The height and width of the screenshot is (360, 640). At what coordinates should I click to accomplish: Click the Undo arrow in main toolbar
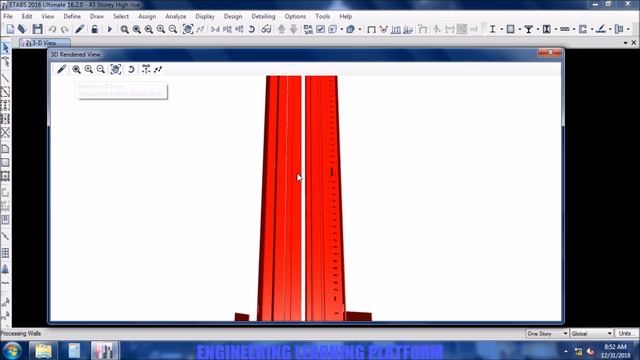[x=52, y=29]
